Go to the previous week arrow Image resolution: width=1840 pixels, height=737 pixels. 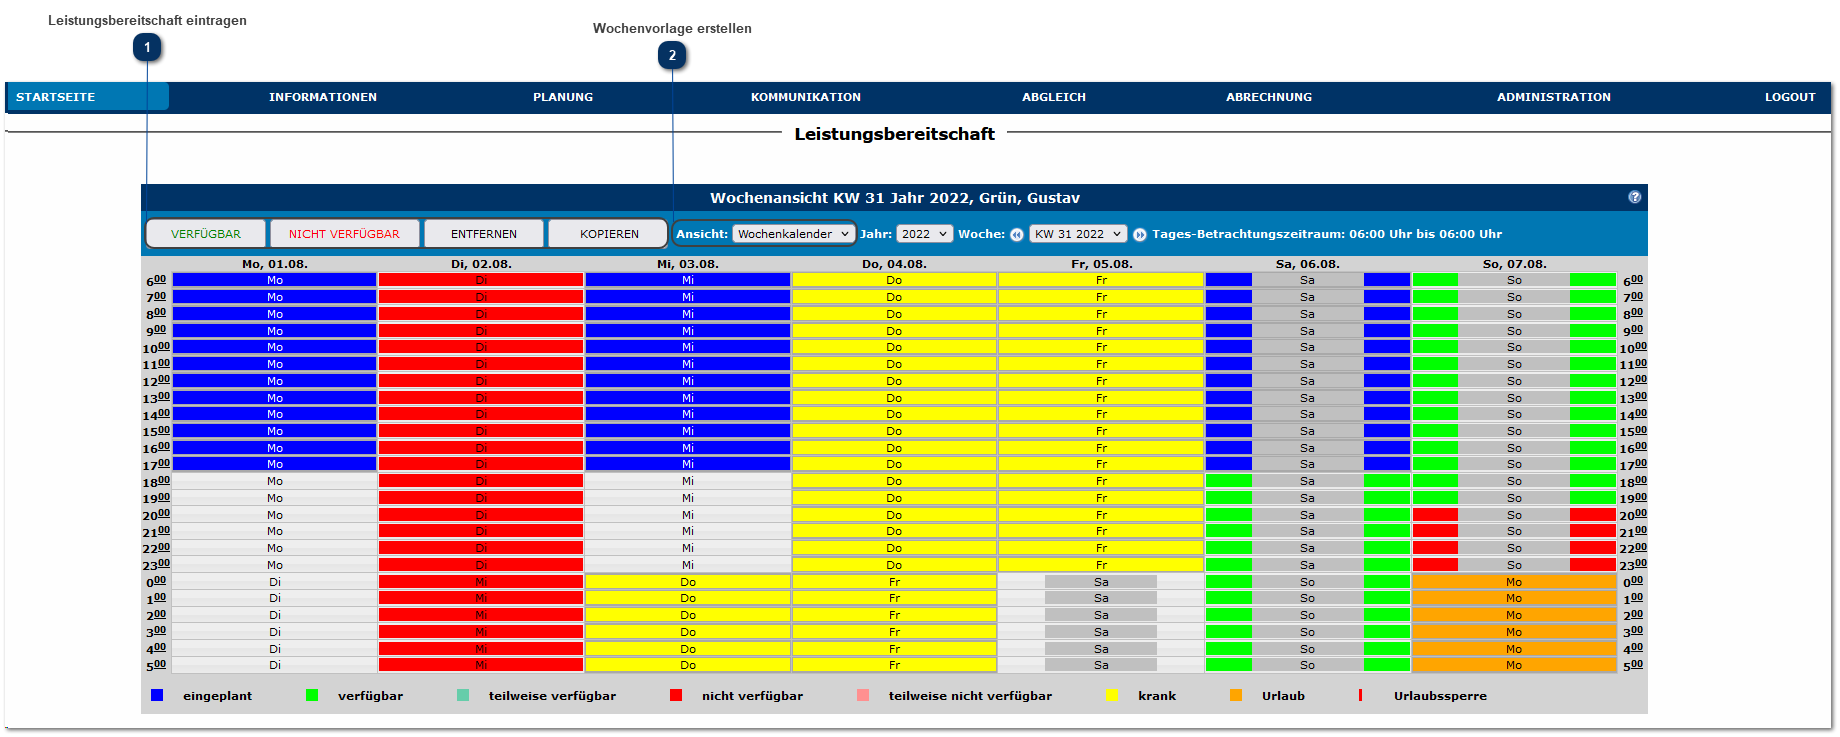point(1016,235)
